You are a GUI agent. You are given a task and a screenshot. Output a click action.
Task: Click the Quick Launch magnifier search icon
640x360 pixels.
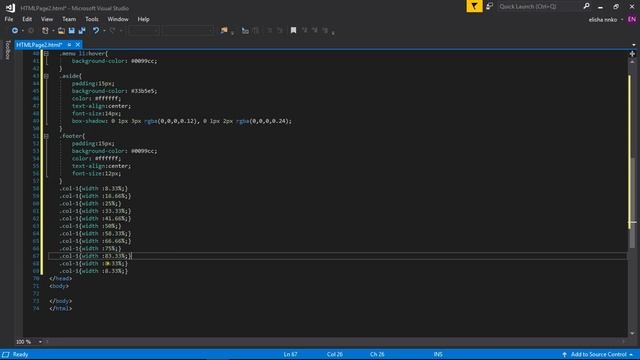point(587,6)
